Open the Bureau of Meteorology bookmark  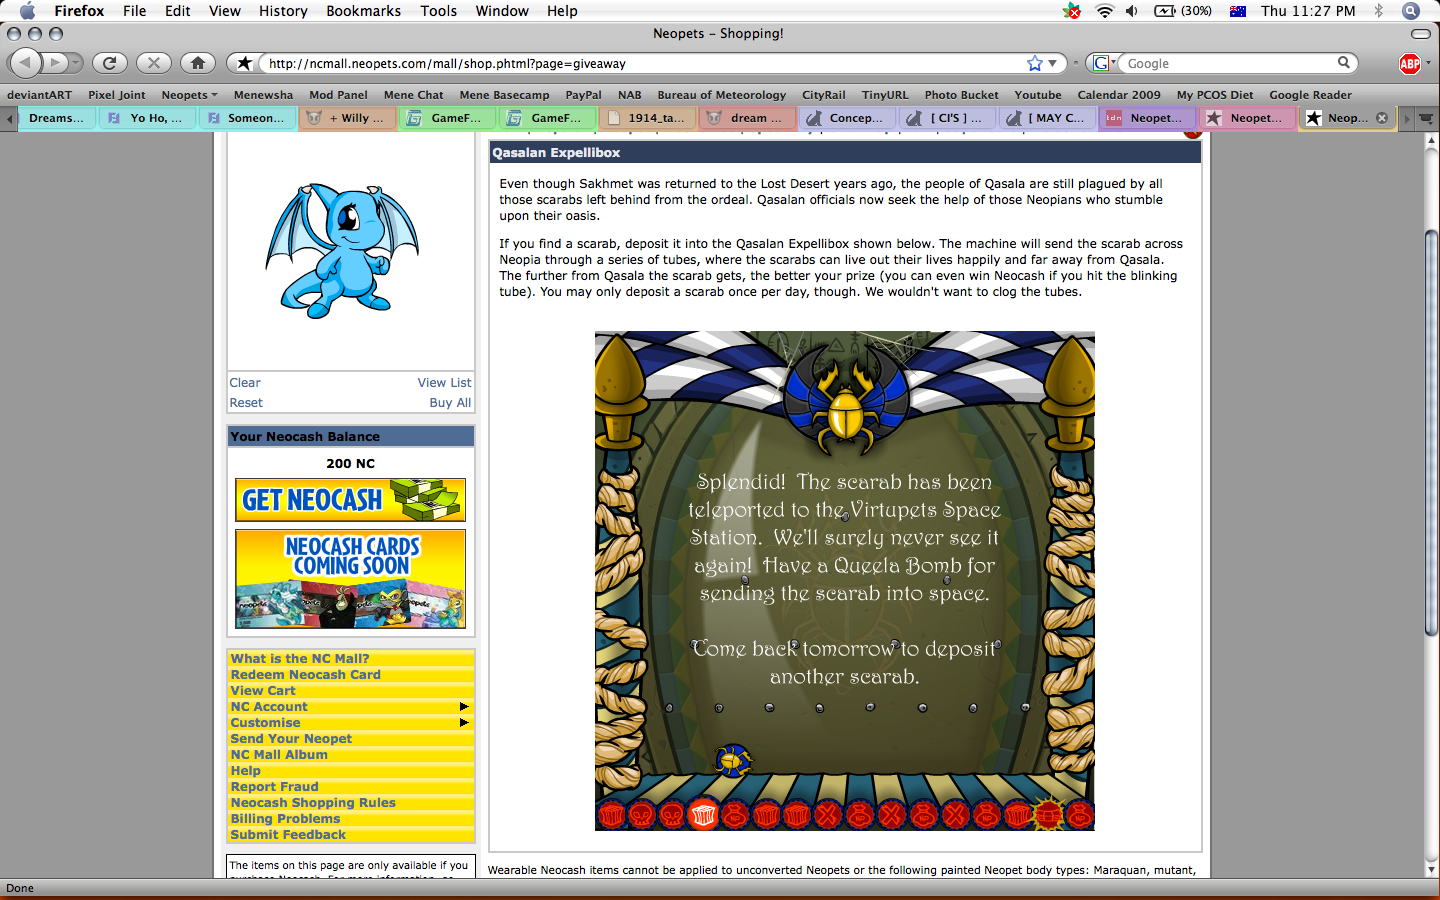tap(721, 95)
